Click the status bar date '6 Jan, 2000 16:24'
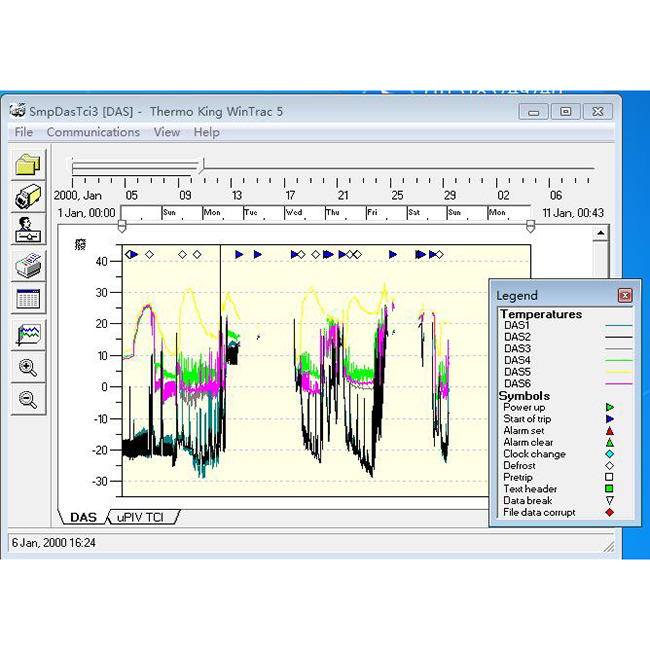Image resolution: width=650 pixels, height=650 pixels. point(53,543)
